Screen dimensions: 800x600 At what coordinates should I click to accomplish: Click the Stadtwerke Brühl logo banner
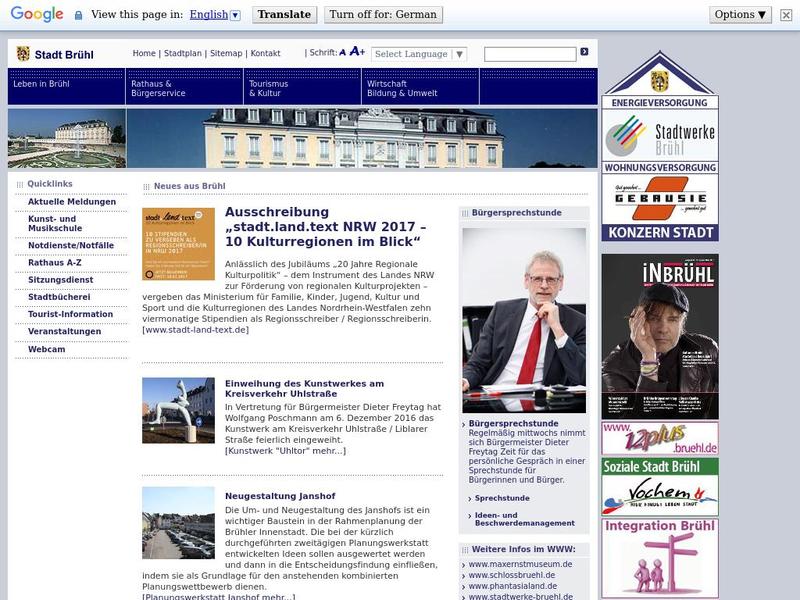(x=660, y=135)
